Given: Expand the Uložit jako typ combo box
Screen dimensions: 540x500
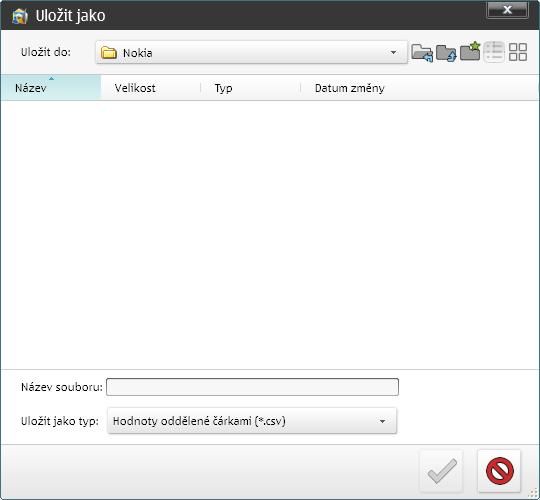Looking at the screenshot, I should point(252,421).
